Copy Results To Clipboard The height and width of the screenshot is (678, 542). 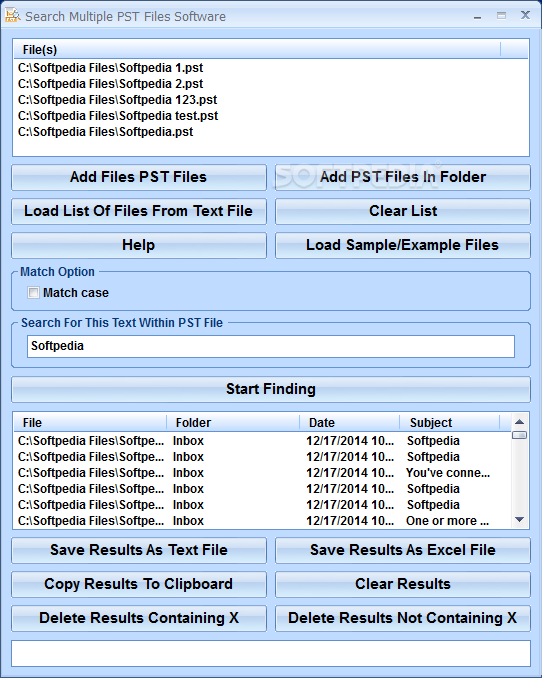pyautogui.click(x=138, y=585)
